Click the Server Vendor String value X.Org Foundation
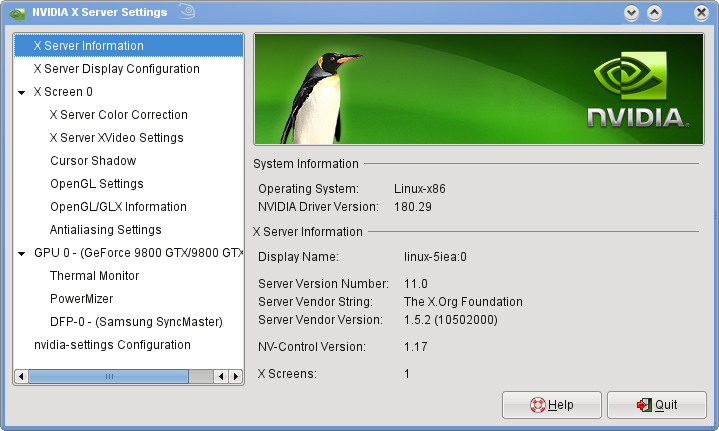Image resolution: width=719 pixels, height=431 pixels. [463, 302]
